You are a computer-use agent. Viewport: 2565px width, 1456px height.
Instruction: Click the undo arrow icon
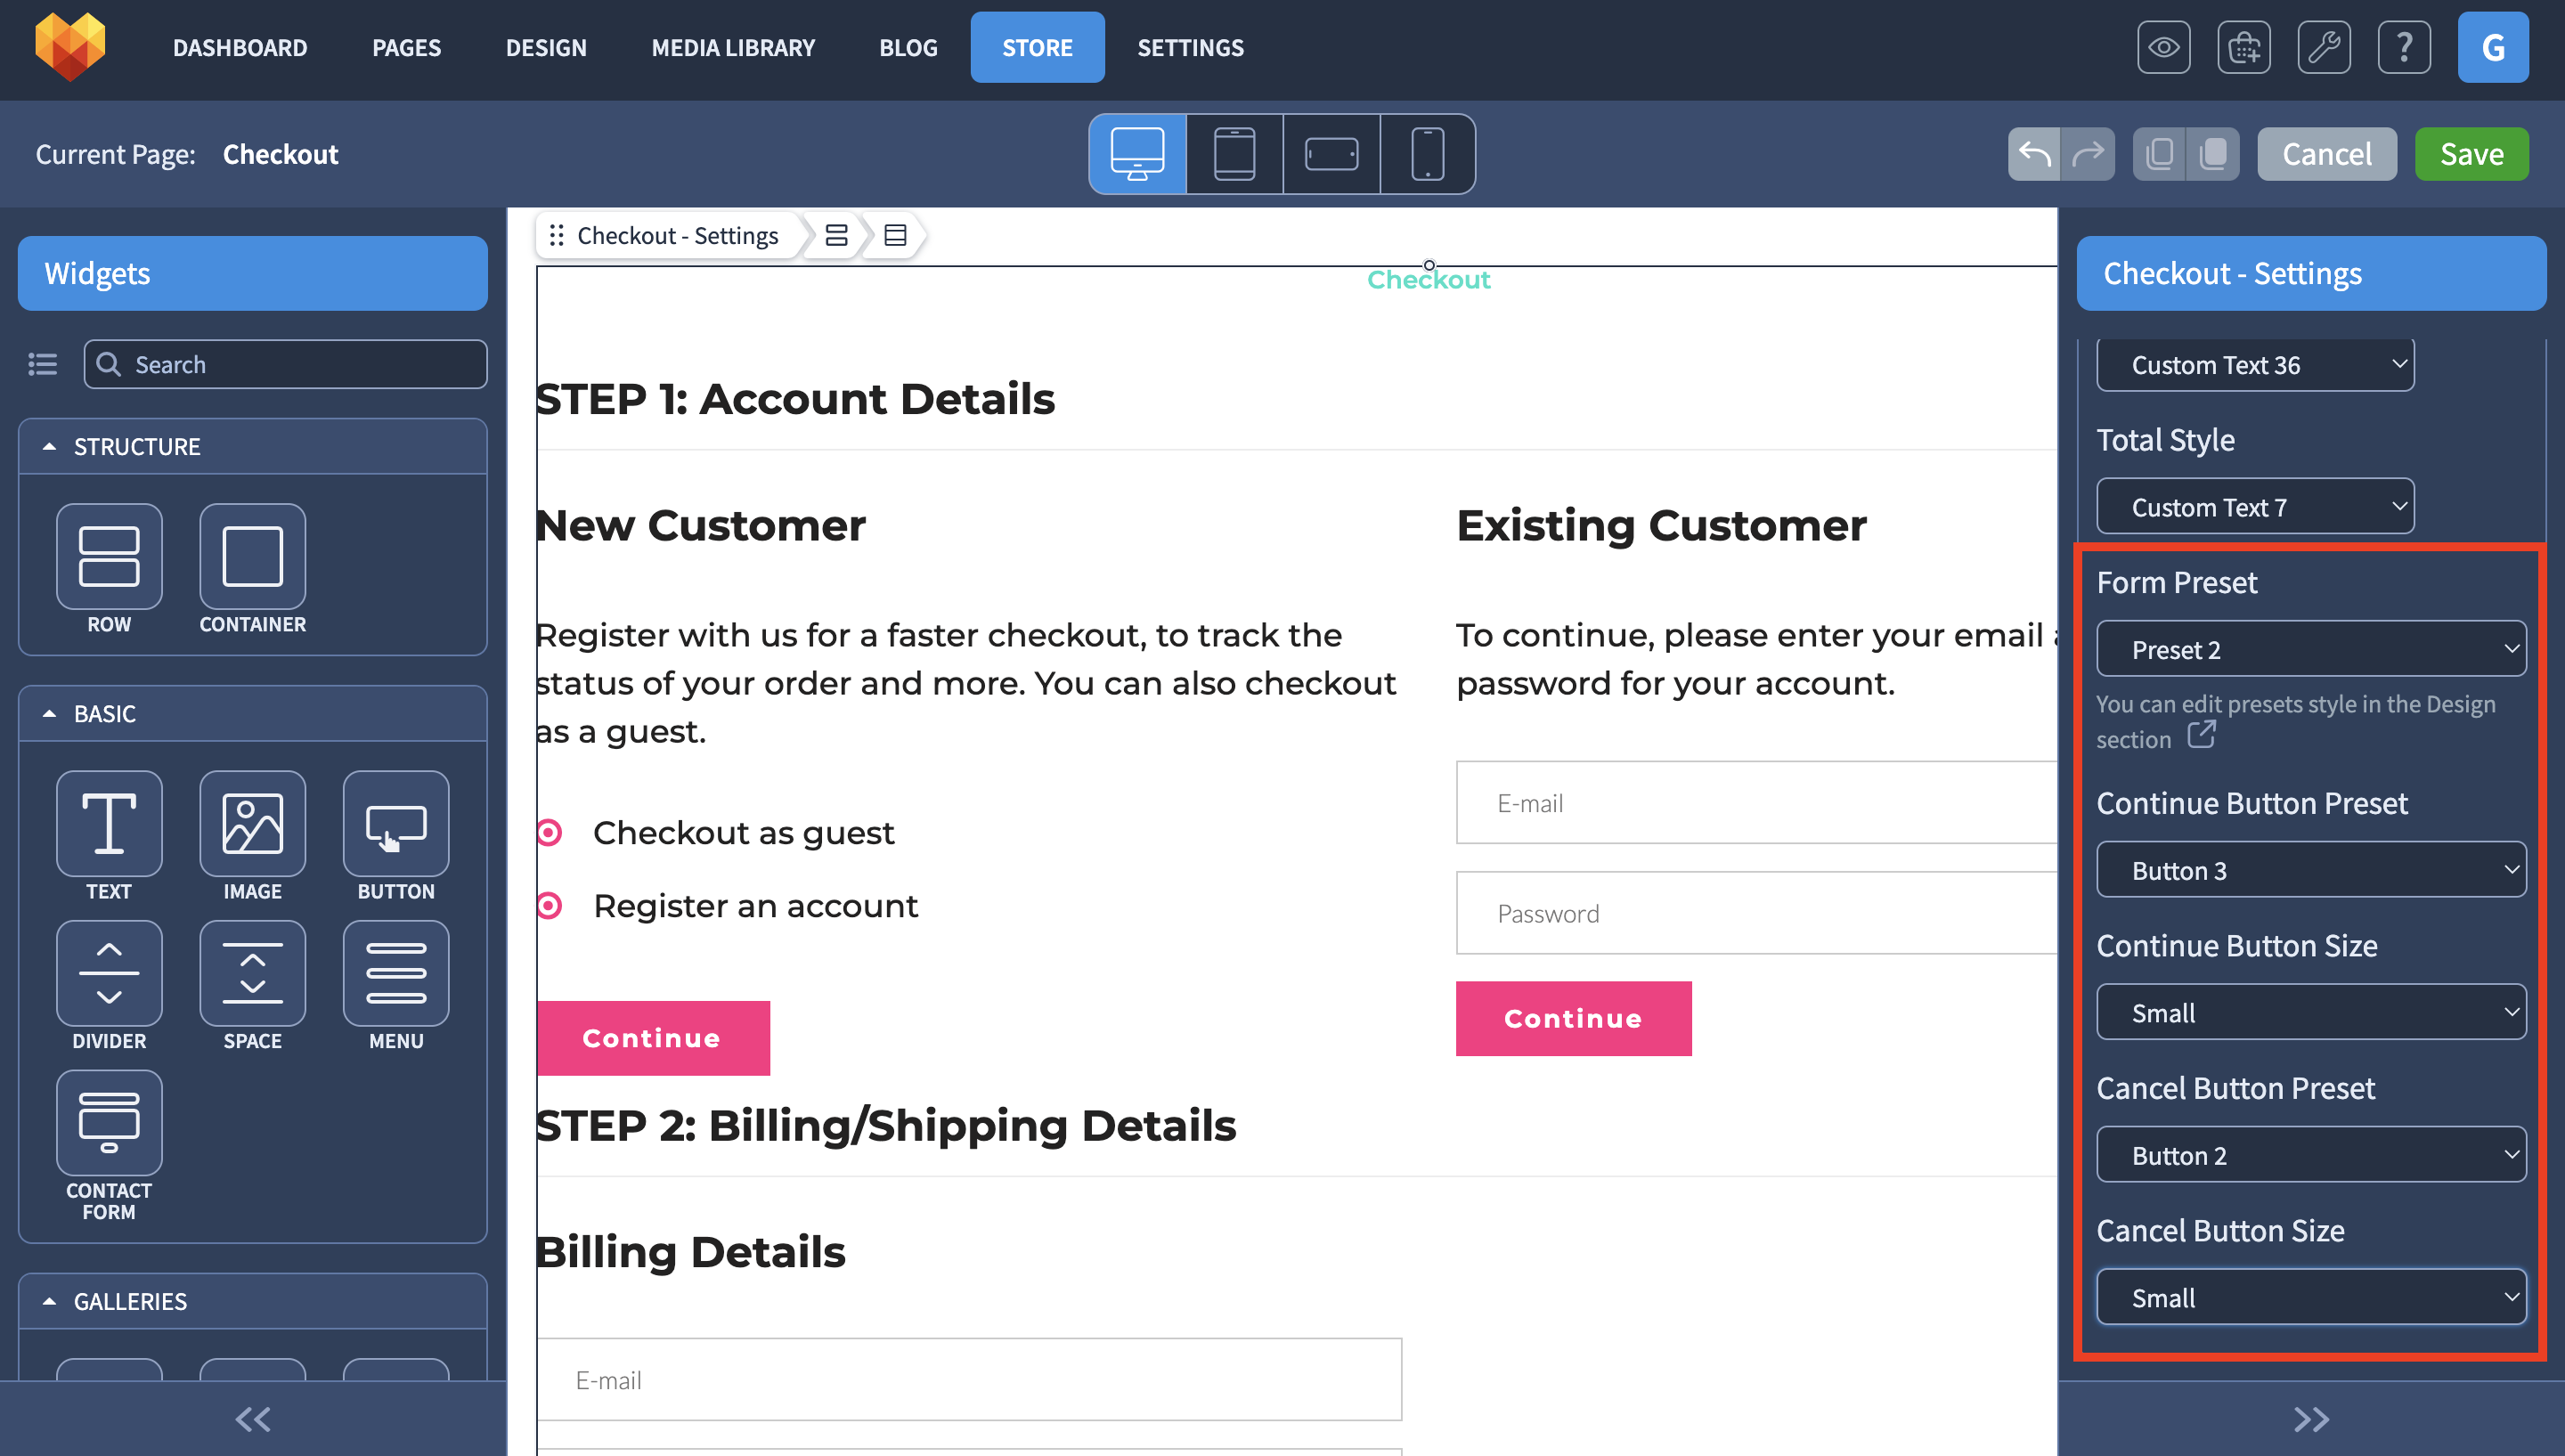[2034, 154]
